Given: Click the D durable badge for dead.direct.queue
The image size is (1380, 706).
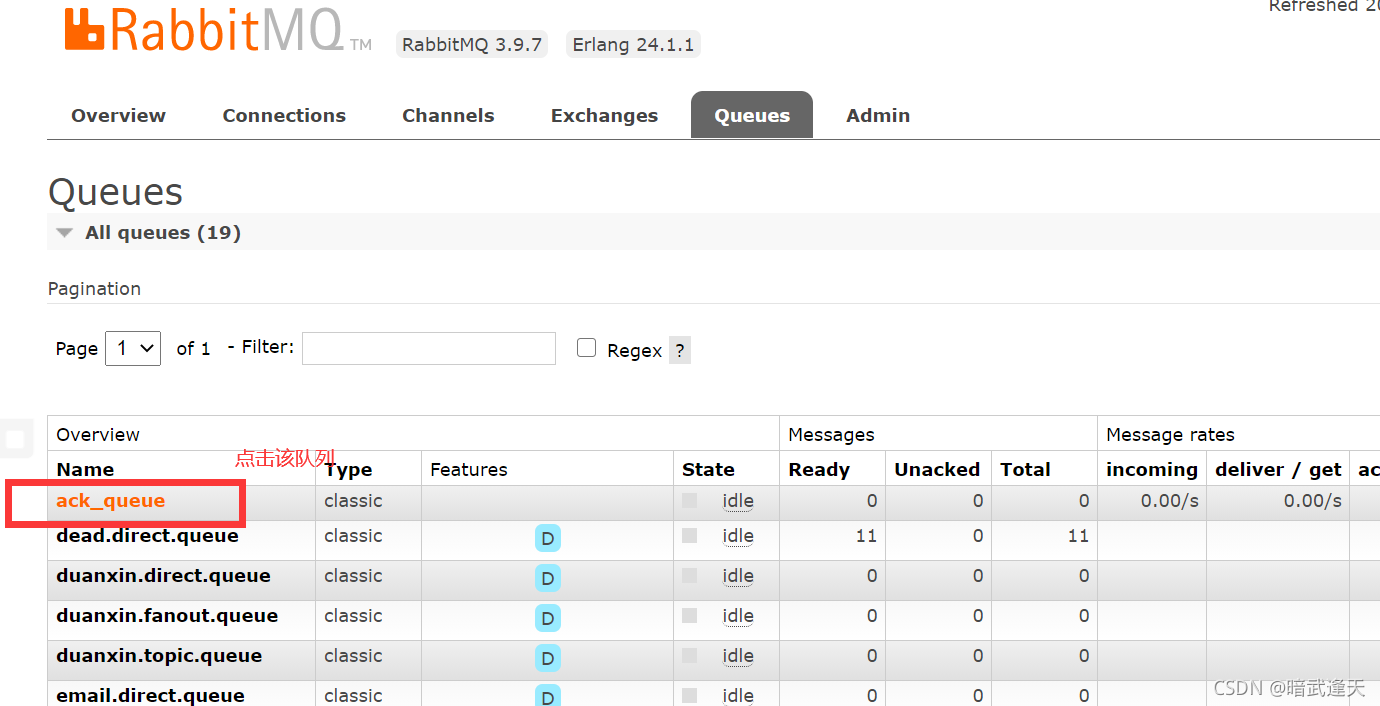Looking at the screenshot, I should click(547, 539).
